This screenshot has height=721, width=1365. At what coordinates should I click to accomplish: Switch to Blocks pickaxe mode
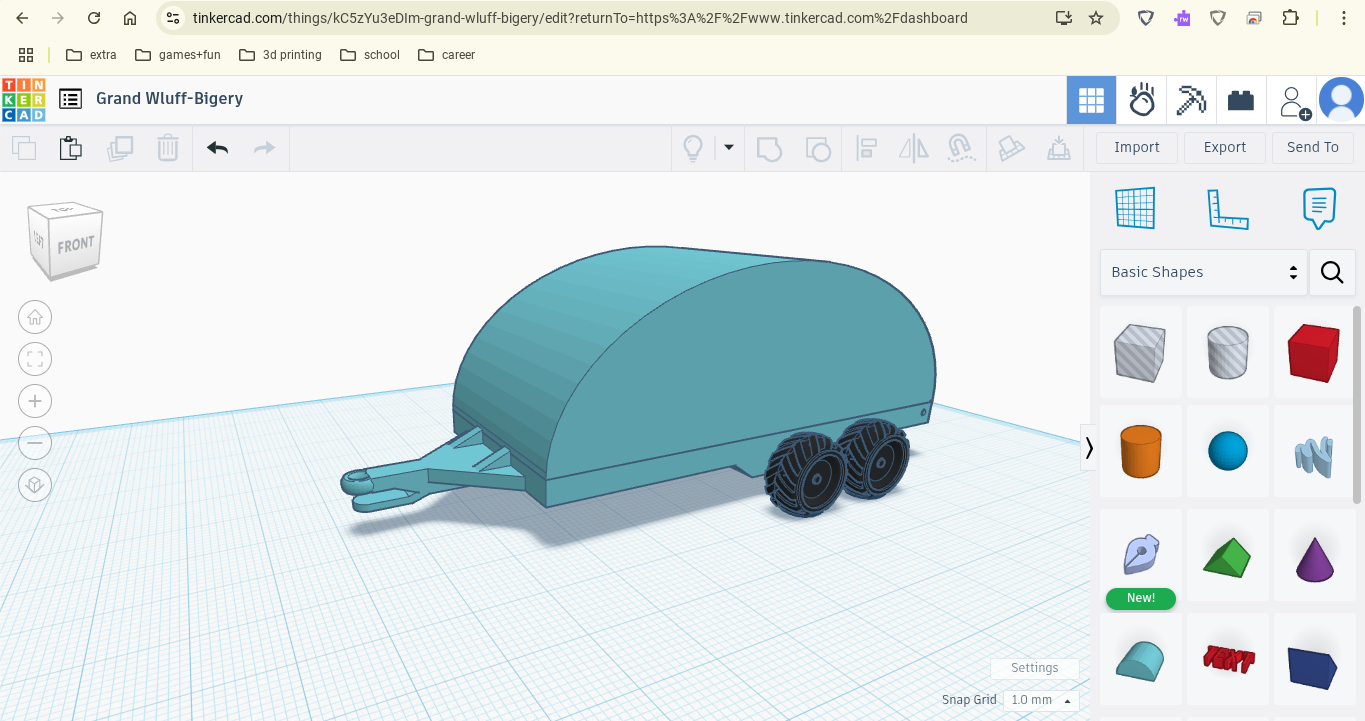click(x=1191, y=100)
